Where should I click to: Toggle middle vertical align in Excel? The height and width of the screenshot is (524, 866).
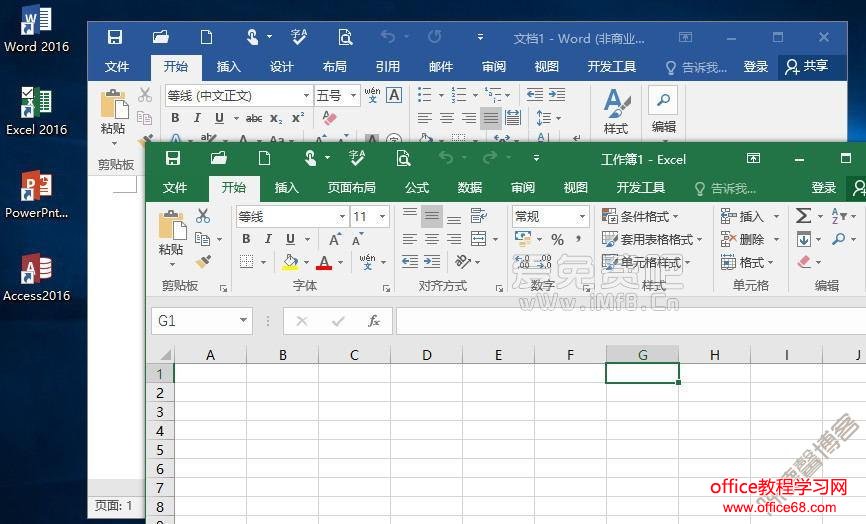[432, 216]
